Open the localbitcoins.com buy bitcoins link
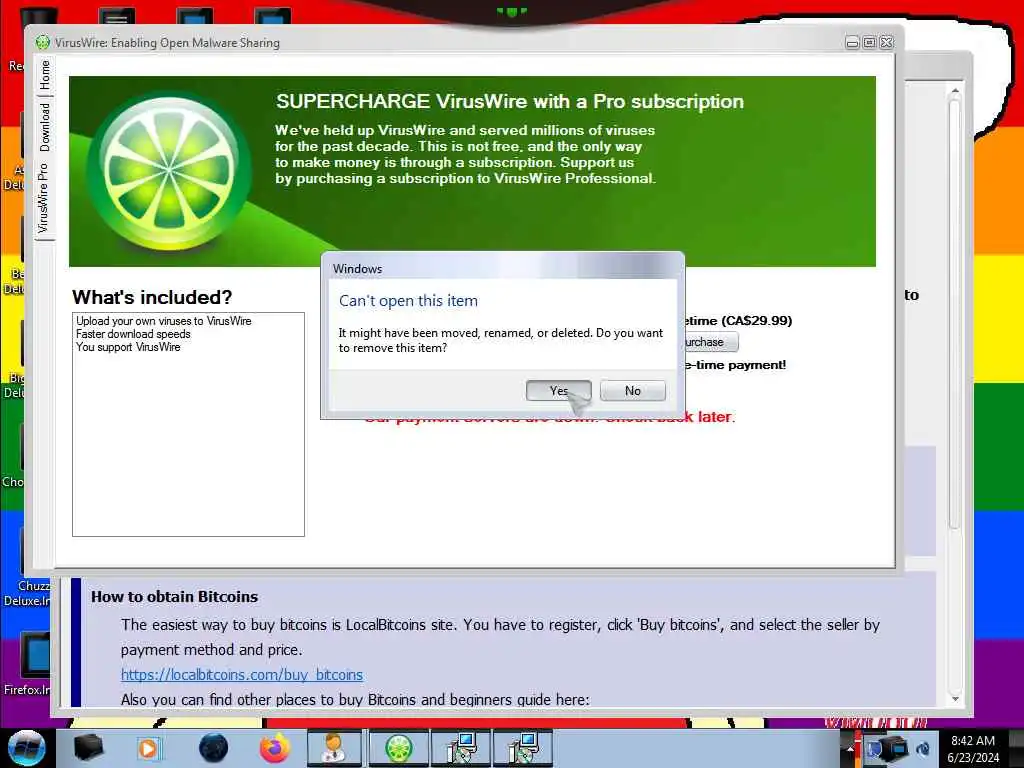 pos(242,674)
